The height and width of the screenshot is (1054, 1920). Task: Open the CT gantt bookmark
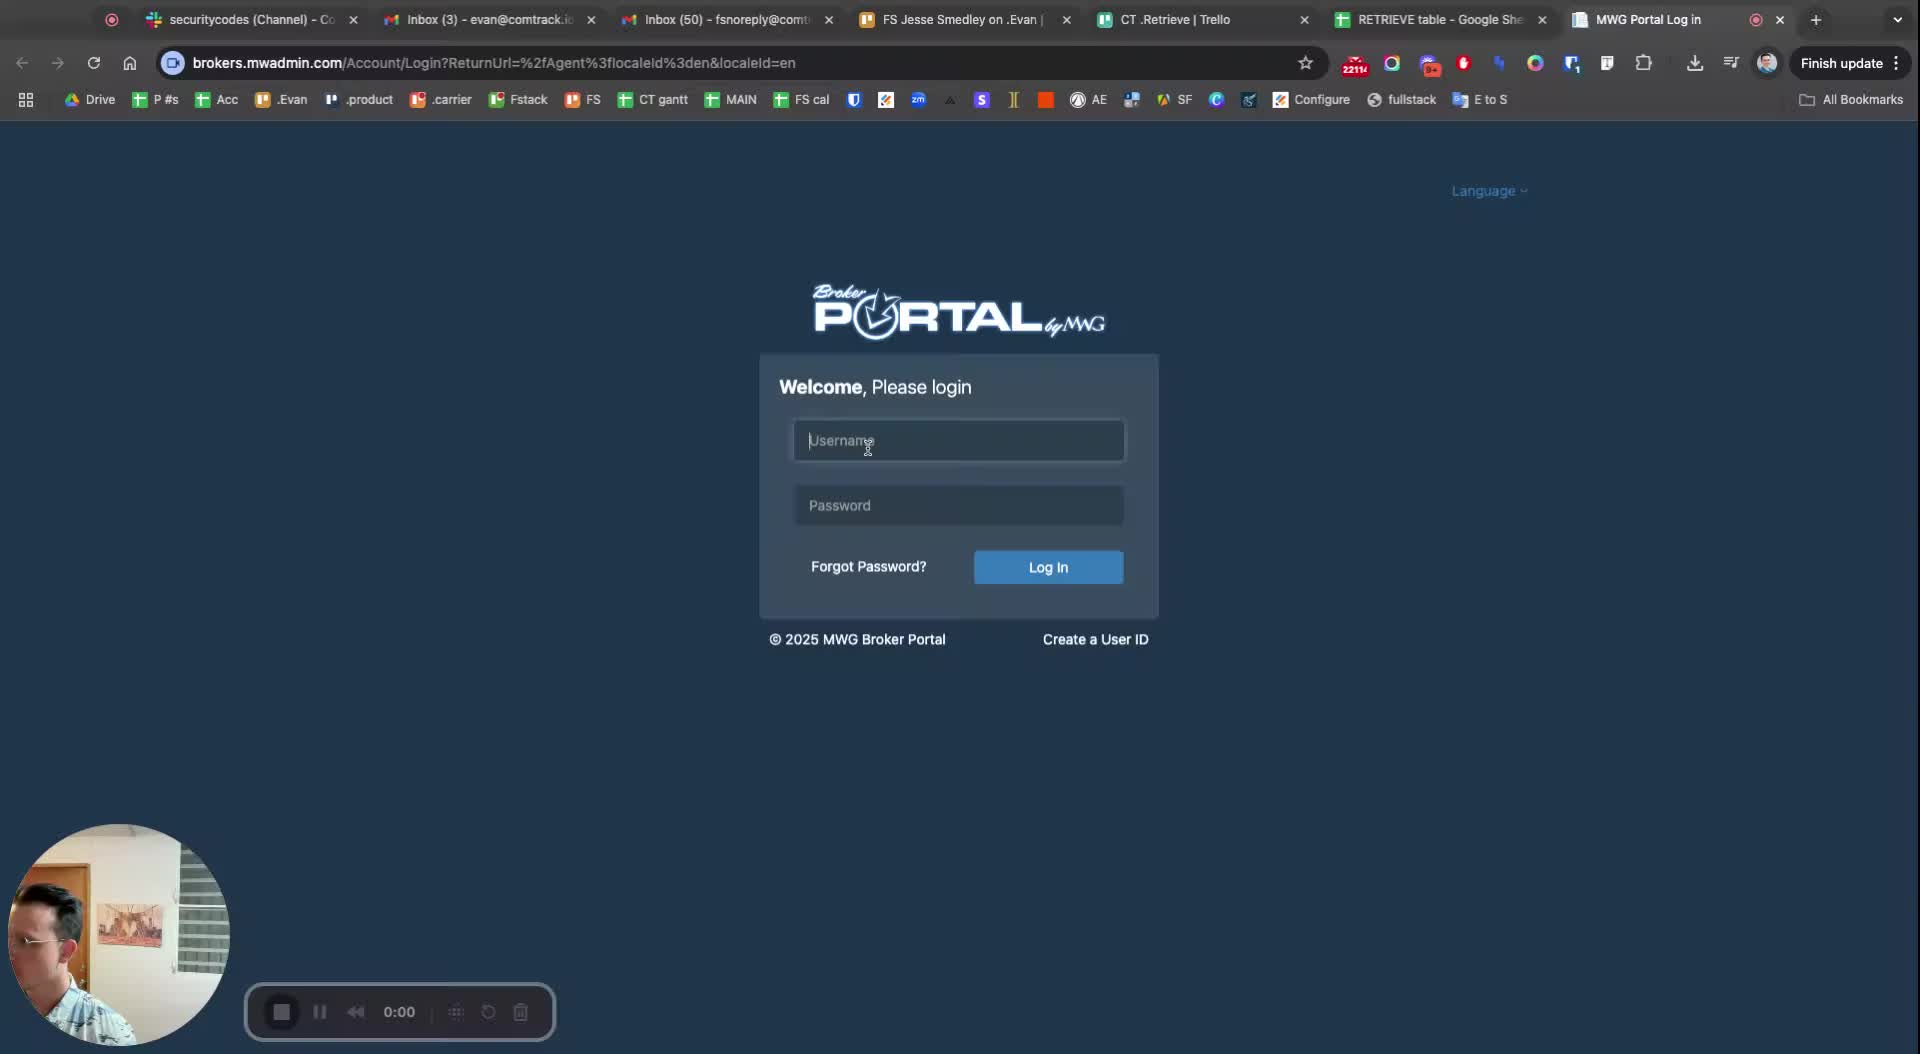click(652, 100)
